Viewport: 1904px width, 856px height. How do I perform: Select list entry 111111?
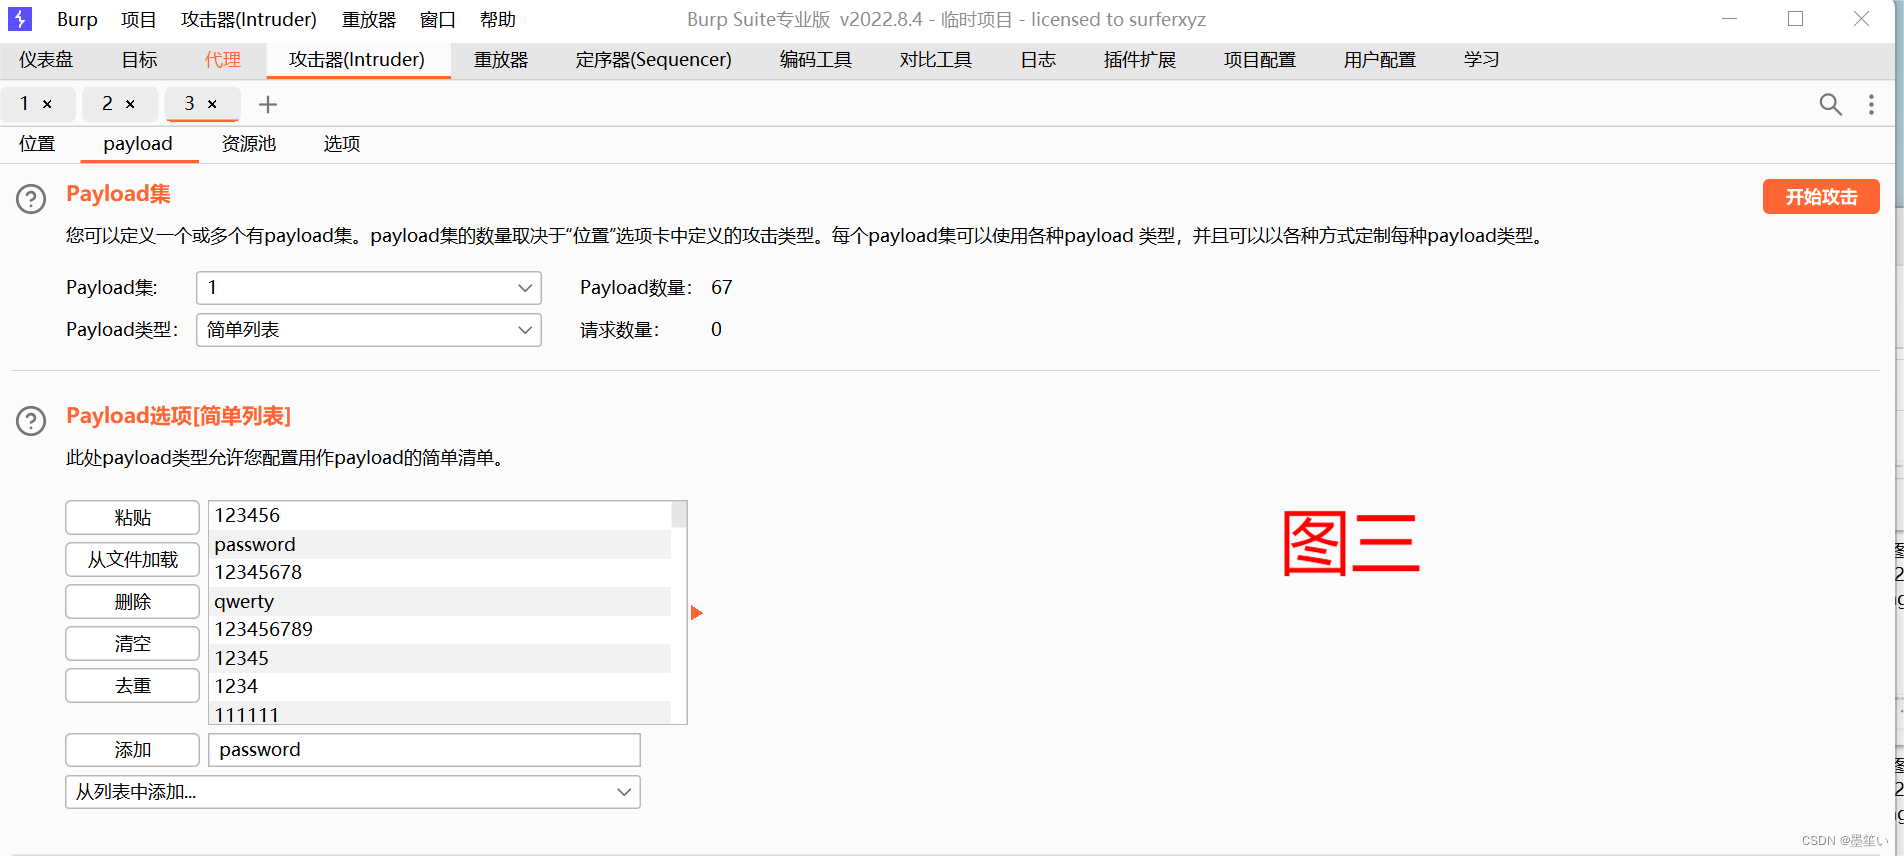point(440,713)
